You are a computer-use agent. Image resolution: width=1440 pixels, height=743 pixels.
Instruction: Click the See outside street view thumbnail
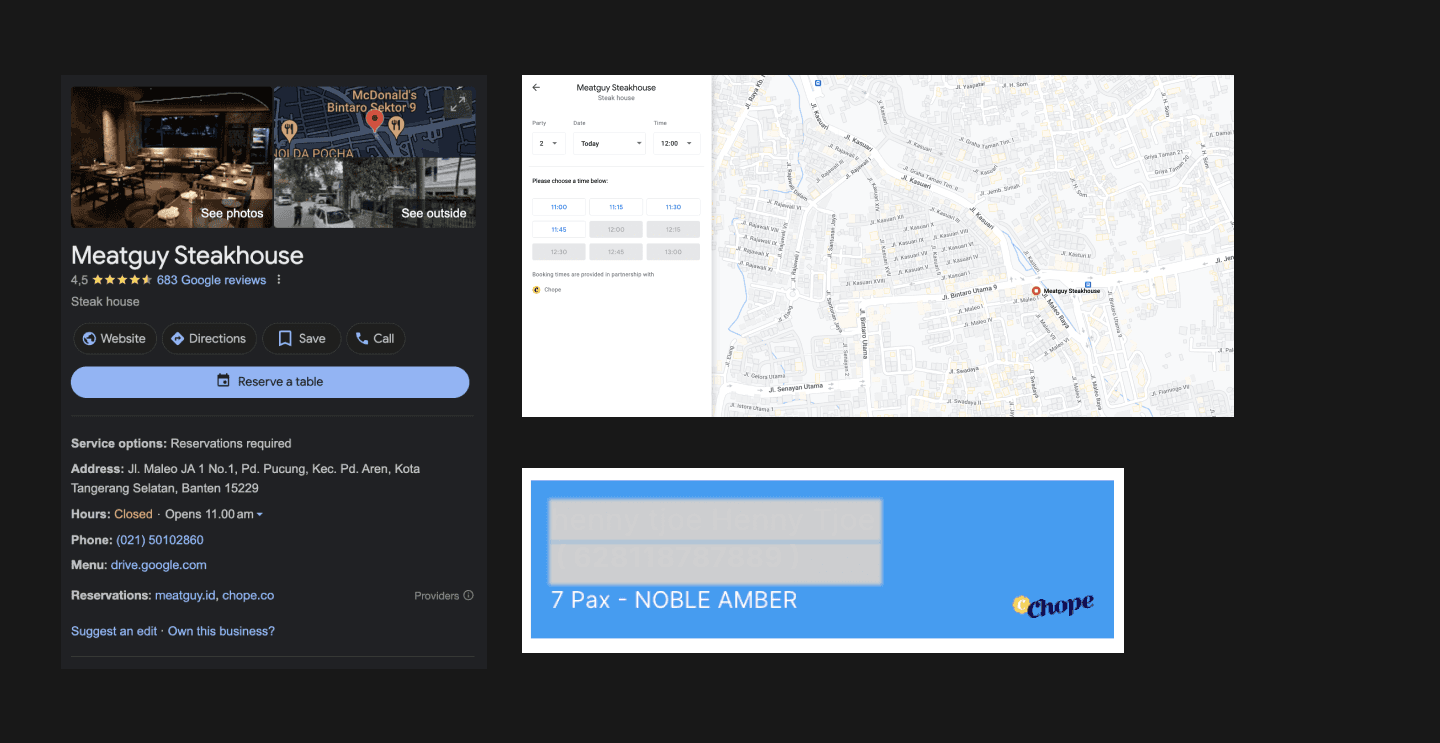[x=375, y=193]
